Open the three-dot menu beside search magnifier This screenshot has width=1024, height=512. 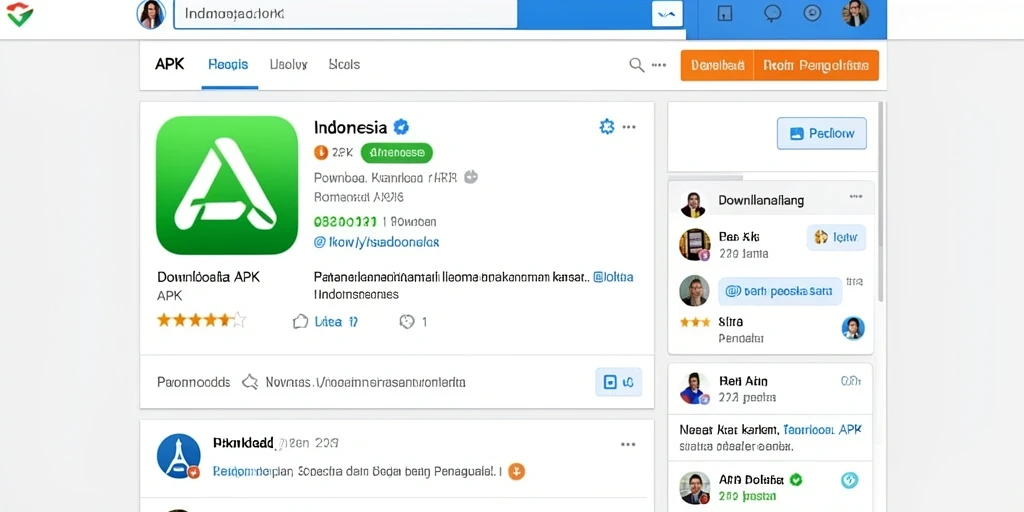[659, 65]
